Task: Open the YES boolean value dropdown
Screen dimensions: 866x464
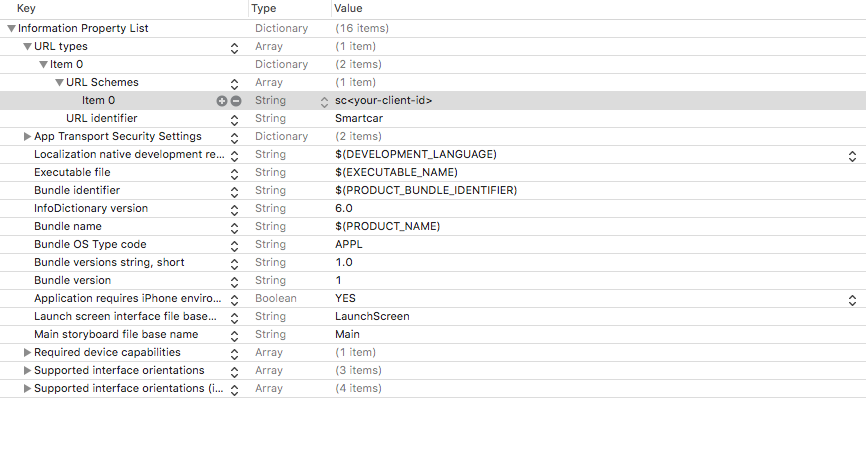Action: 852,300
